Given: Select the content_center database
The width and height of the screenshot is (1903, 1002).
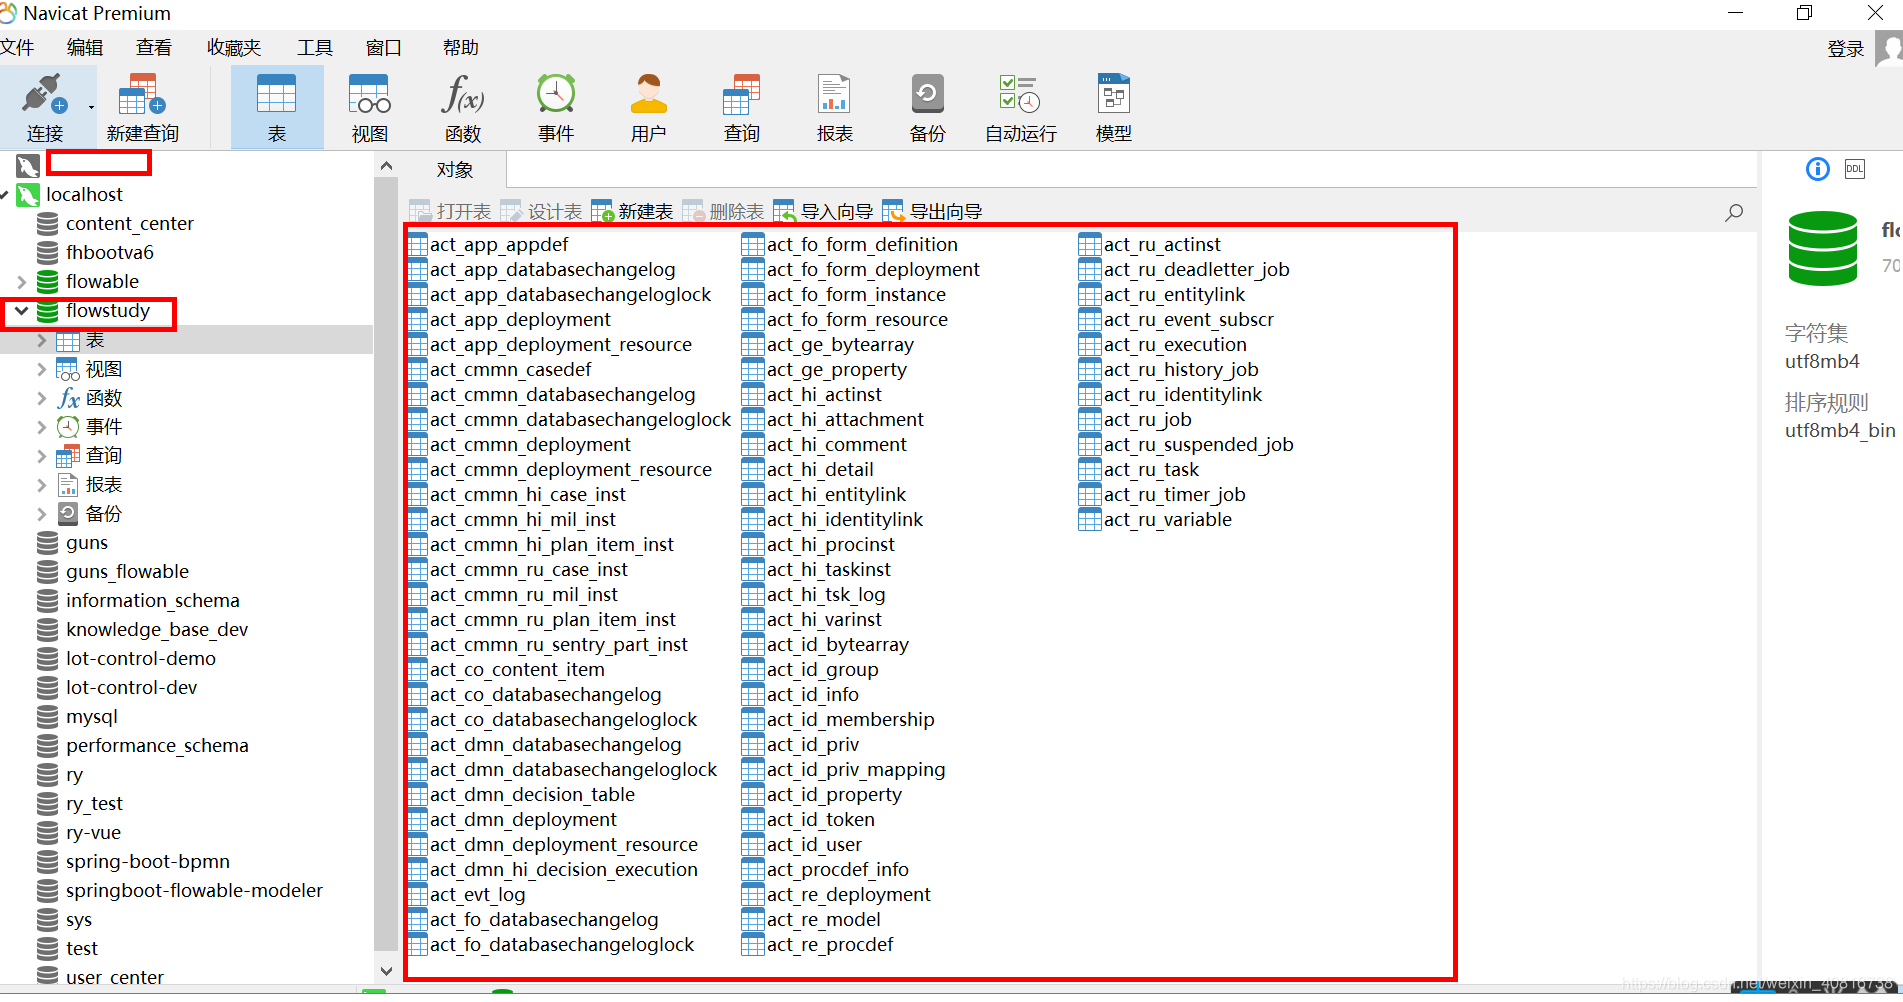Looking at the screenshot, I should point(130,223).
